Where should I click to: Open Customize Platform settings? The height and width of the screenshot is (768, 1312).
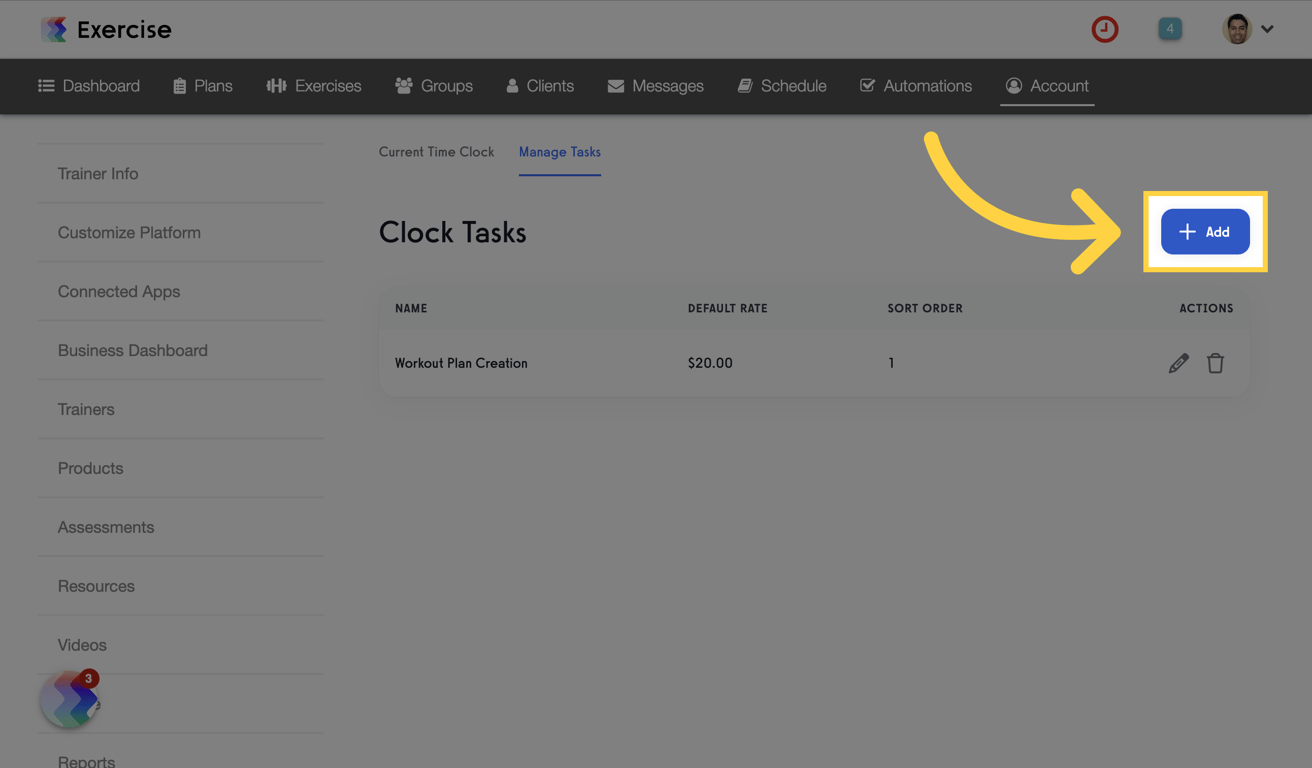tap(181, 233)
